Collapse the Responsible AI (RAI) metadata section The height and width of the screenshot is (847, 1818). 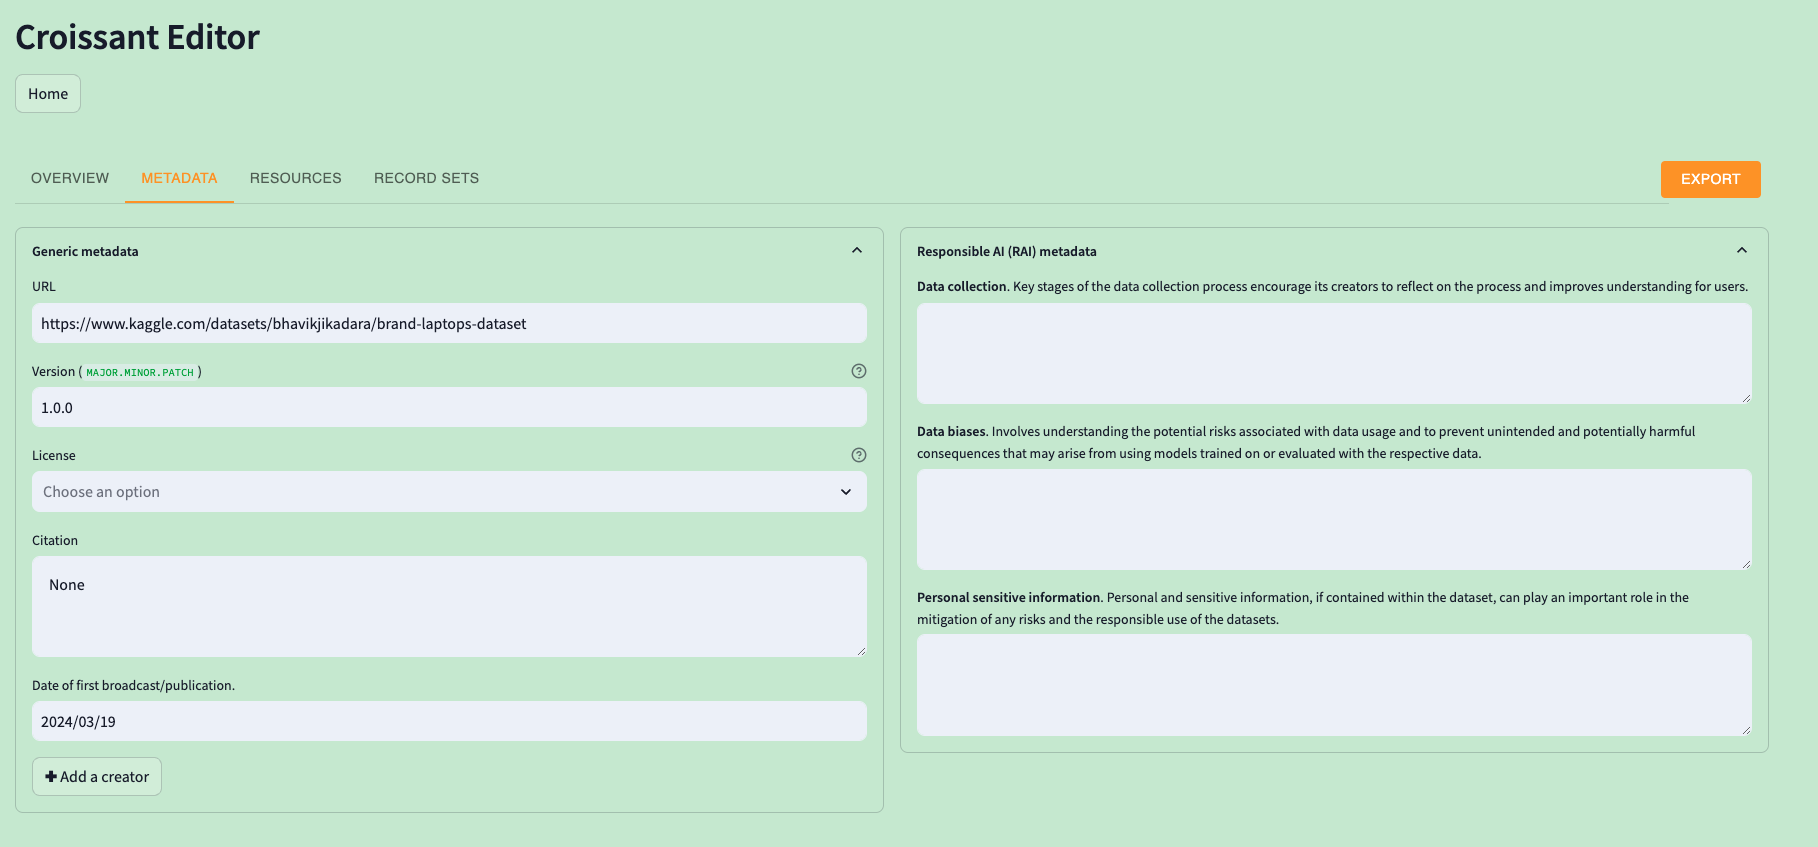click(x=1741, y=251)
